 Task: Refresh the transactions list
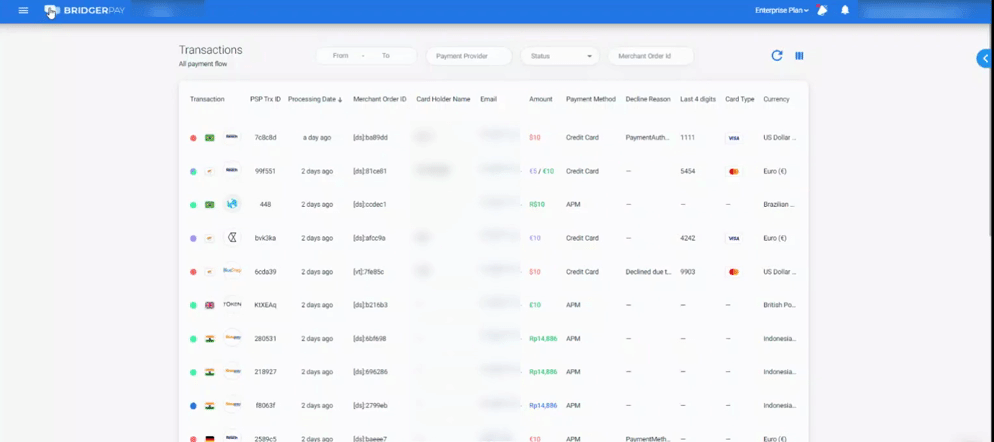pyautogui.click(x=777, y=56)
